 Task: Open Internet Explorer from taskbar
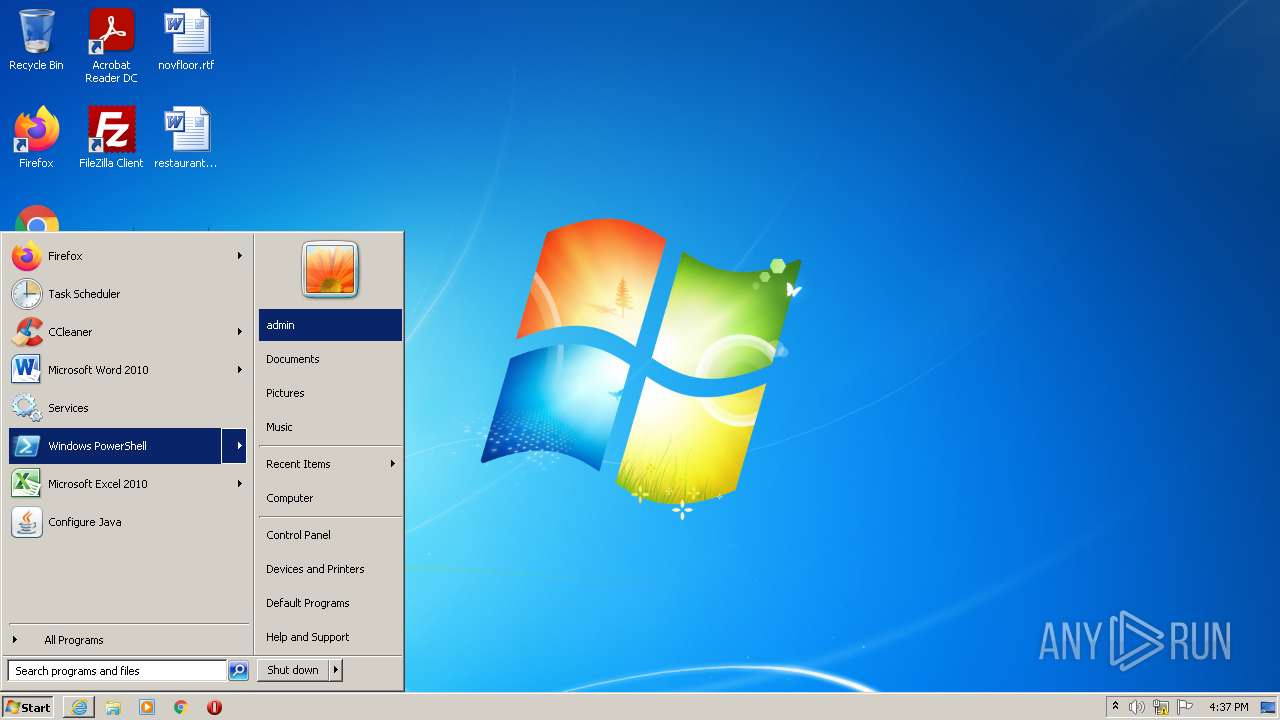(79, 707)
